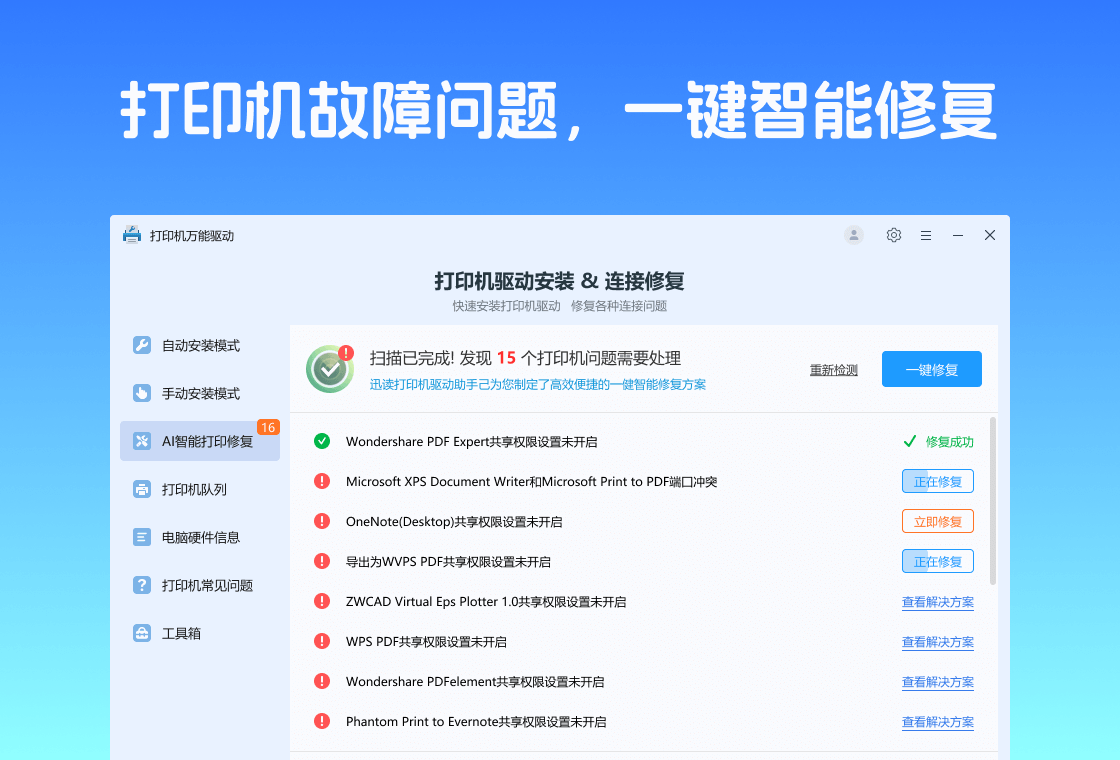Click the 打印机万能驱动 window title
Viewport: 1120px width, 760px height.
192,236
